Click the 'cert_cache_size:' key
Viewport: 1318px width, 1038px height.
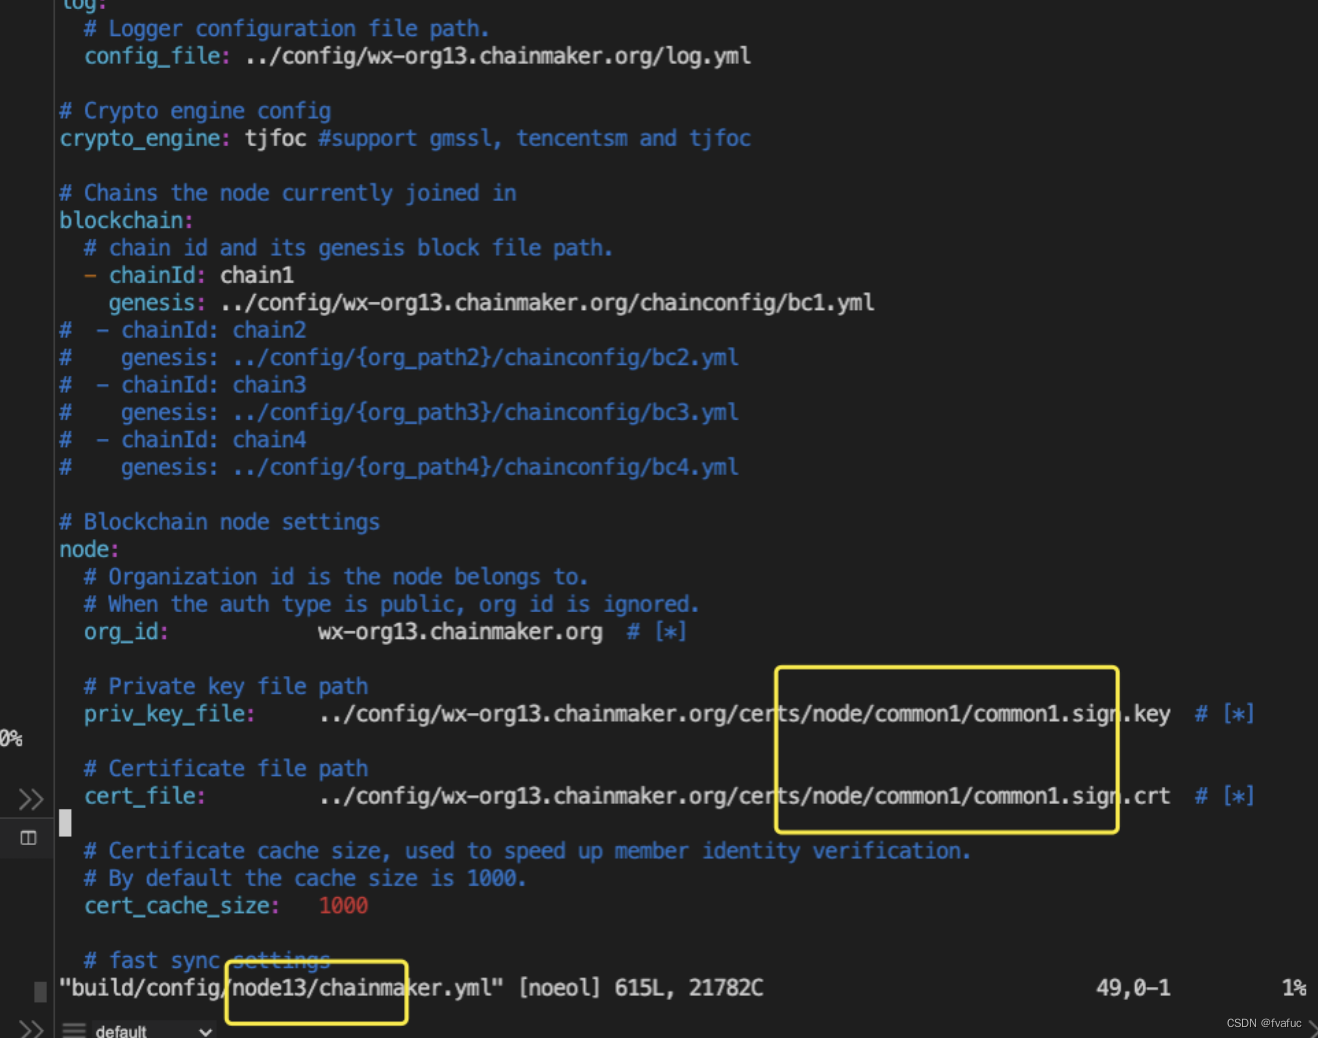click(182, 906)
